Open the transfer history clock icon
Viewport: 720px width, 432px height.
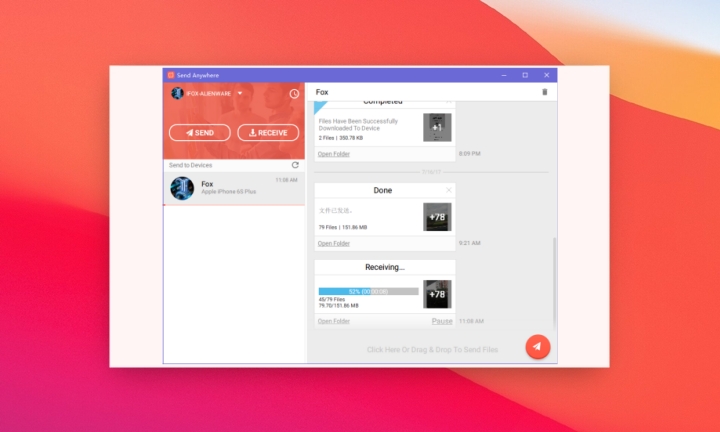[294, 94]
